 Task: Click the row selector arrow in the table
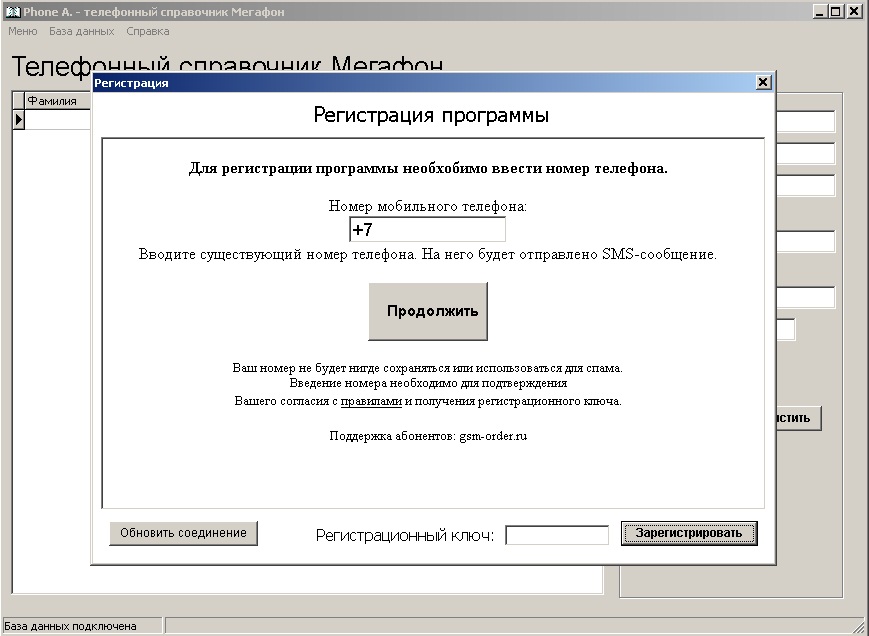click(x=19, y=119)
